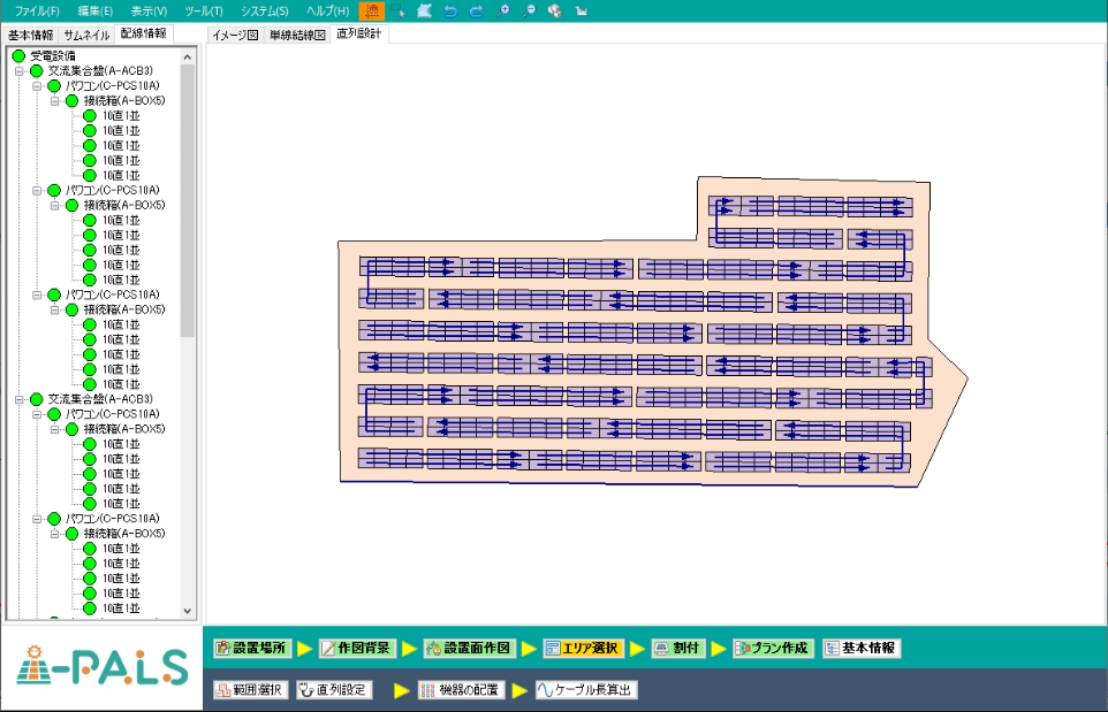Collapse the topmost パワコン(C-PCS10A) node

(x=37, y=86)
